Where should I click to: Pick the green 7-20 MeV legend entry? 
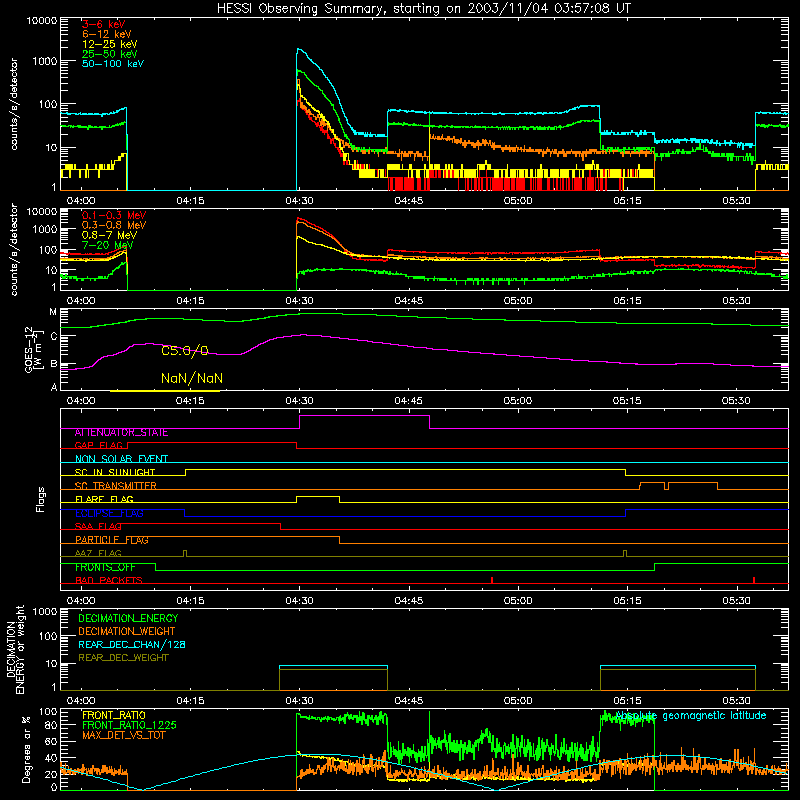tap(108, 245)
